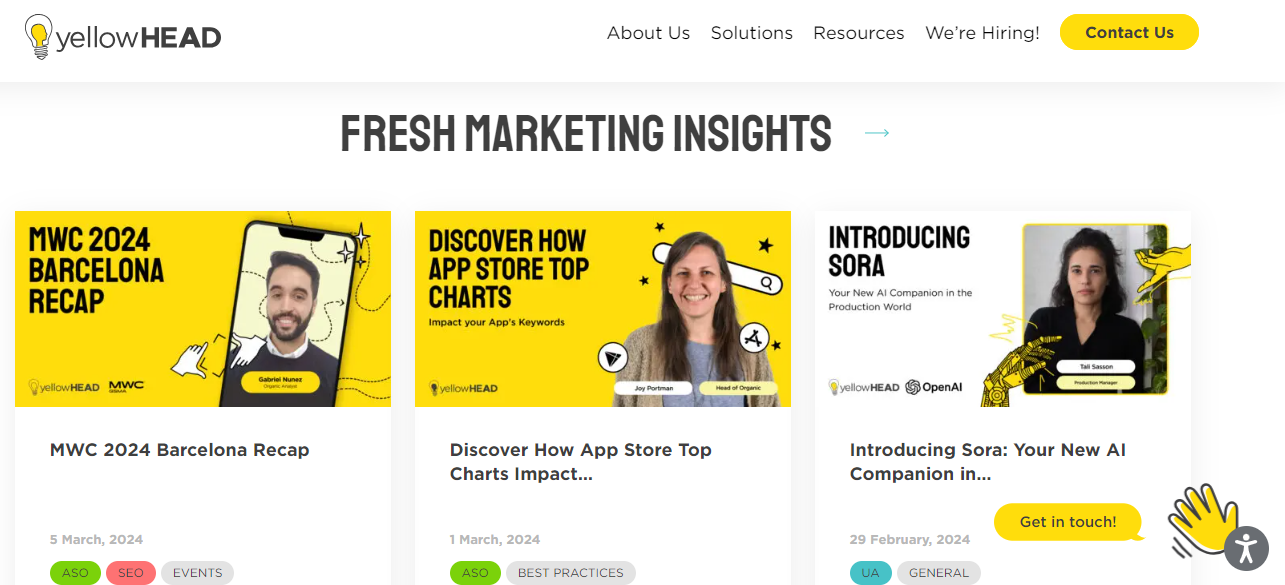Click the Get in touch chat bubble
The height and width of the screenshot is (585, 1285).
coord(1068,522)
